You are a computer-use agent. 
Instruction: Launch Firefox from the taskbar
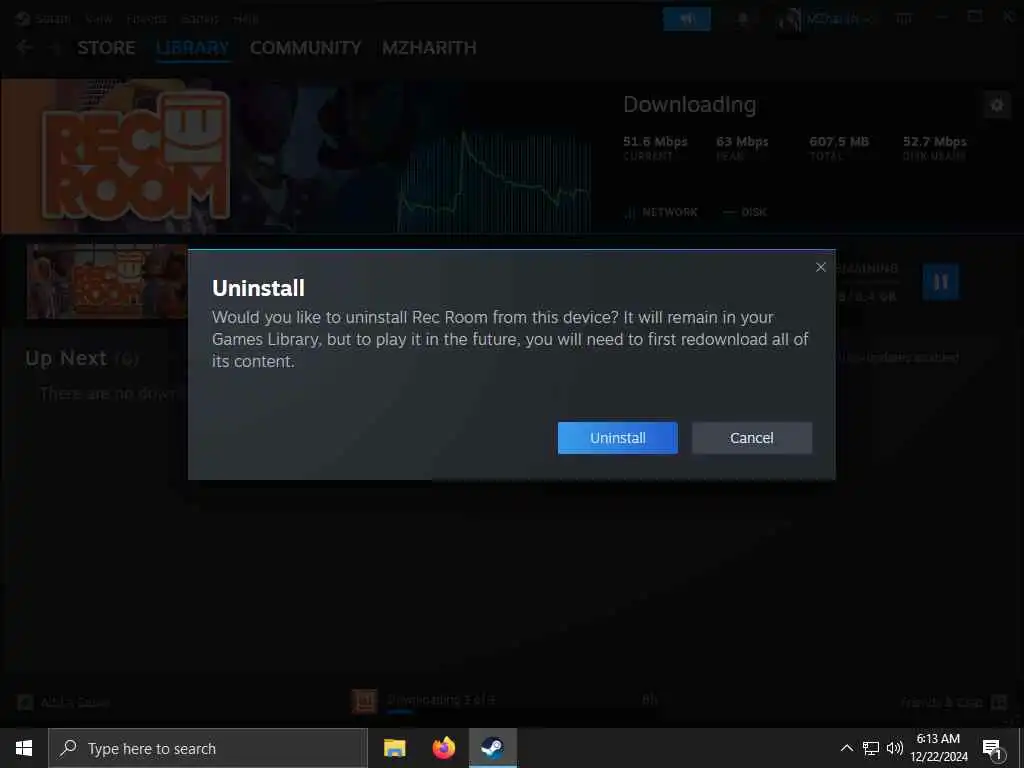pyautogui.click(x=443, y=748)
